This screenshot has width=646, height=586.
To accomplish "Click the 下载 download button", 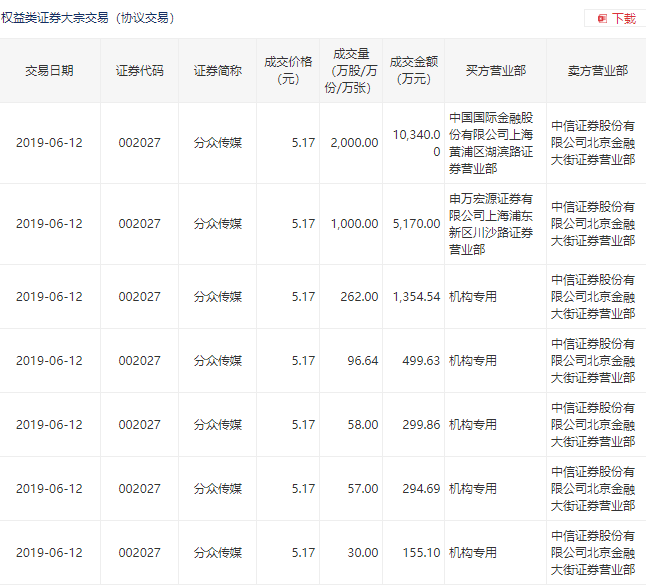I will [x=616, y=19].
